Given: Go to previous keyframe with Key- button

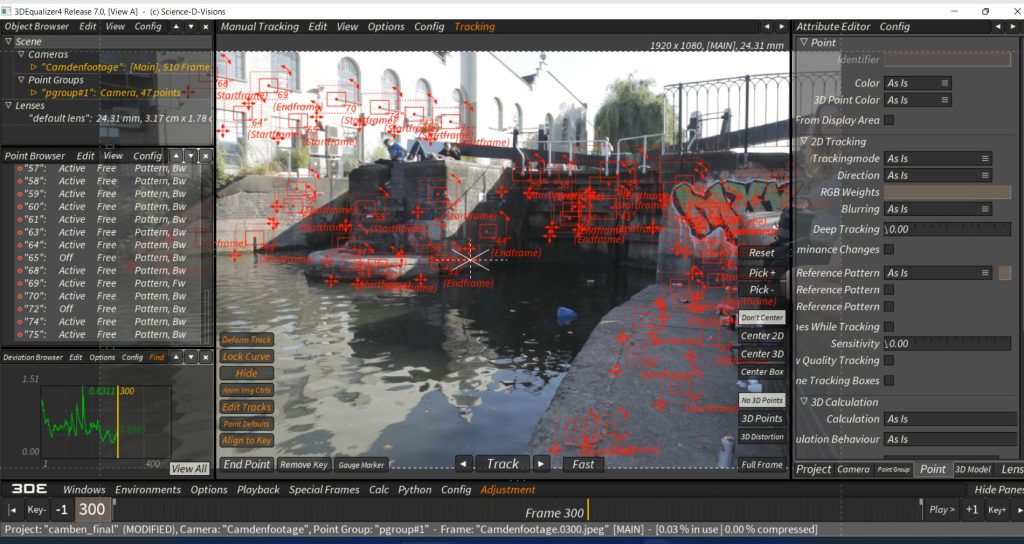Looking at the screenshot, I should coord(37,510).
